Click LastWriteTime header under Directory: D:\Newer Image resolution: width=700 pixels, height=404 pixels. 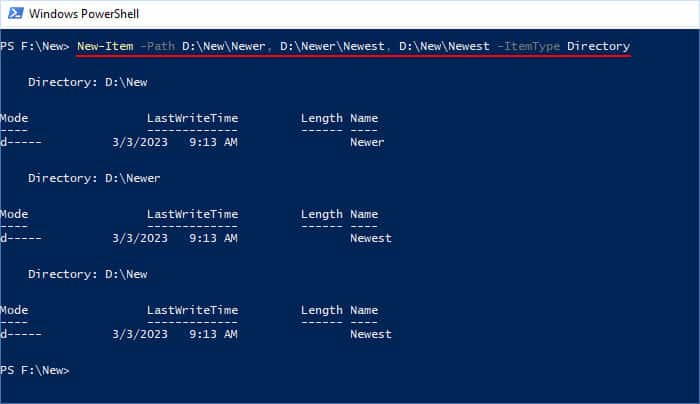[192, 214]
